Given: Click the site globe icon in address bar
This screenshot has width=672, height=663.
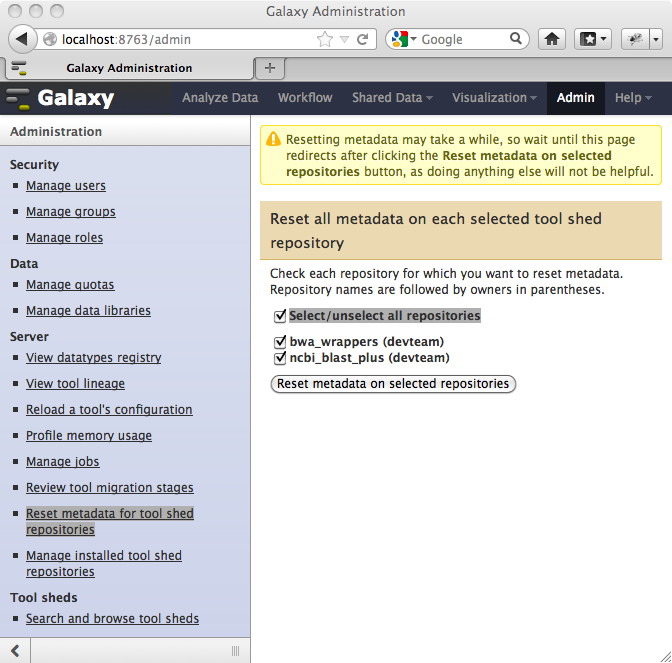Looking at the screenshot, I should point(50,39).
